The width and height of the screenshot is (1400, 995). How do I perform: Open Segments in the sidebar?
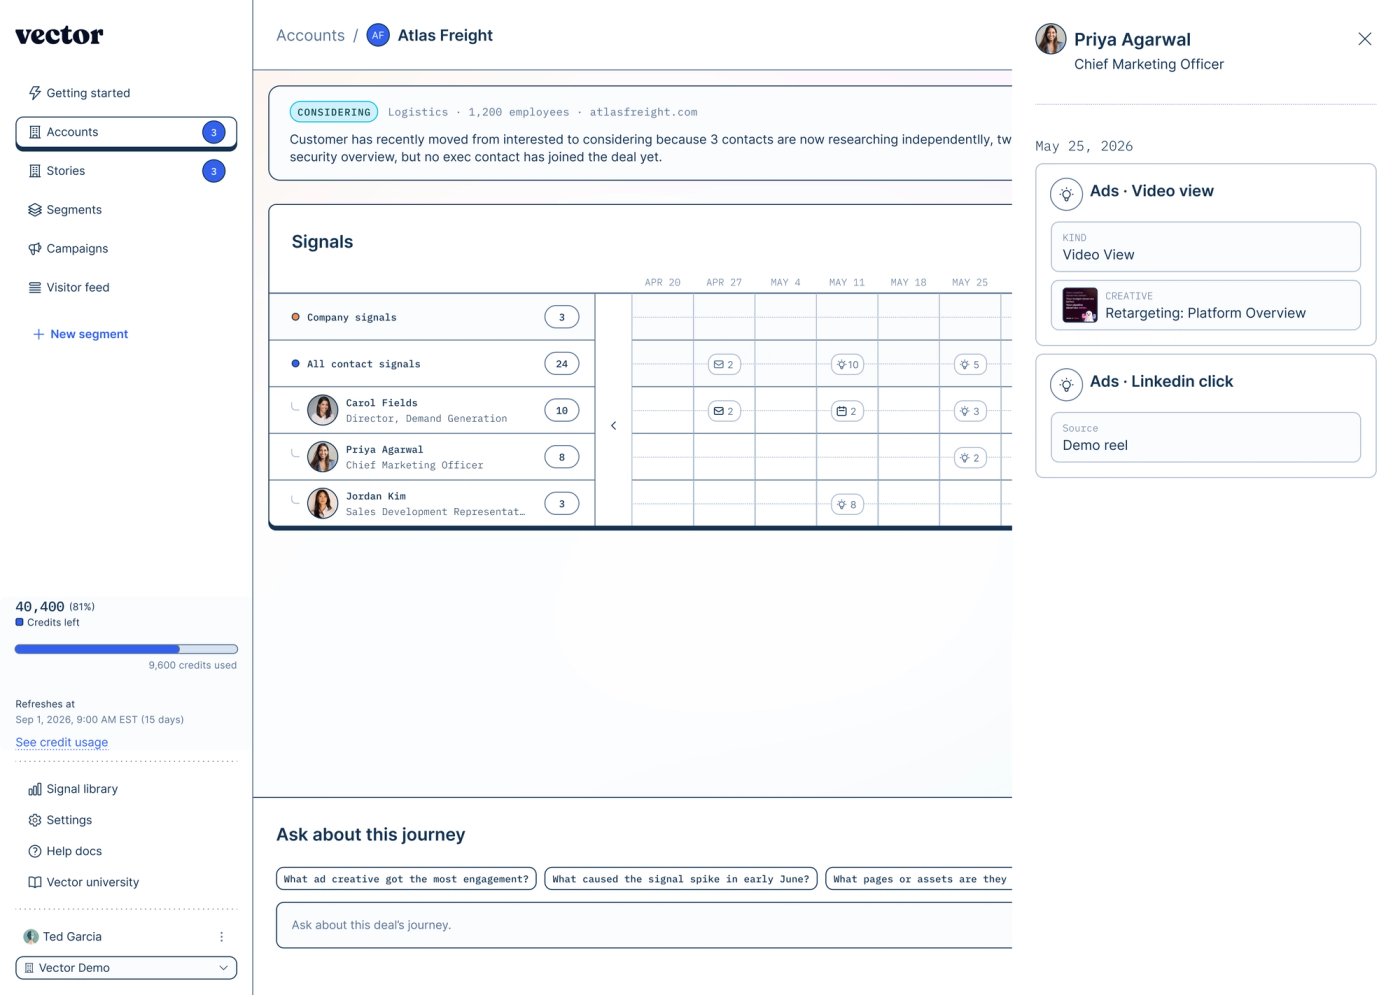(126, 210)
